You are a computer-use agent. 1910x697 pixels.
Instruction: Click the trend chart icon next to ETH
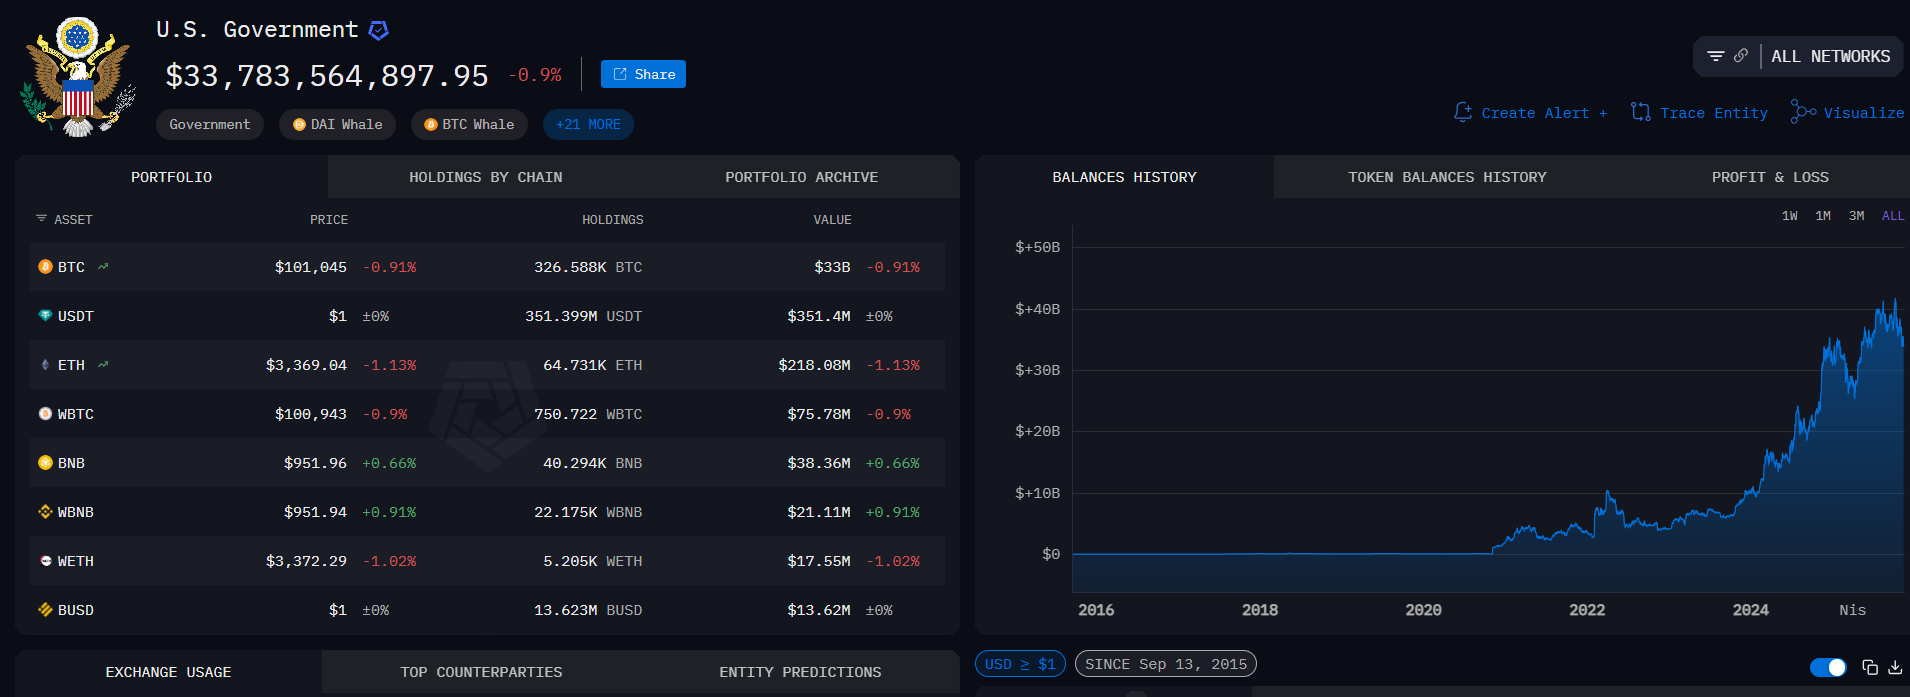point(103,365)
